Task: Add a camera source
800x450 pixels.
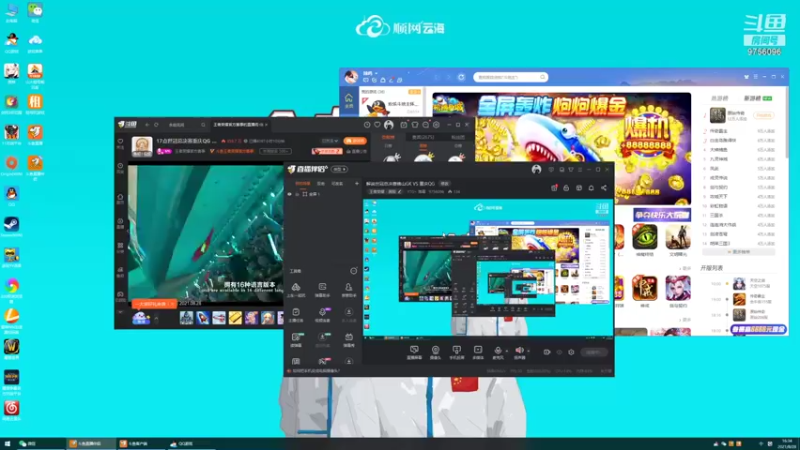Action: [435, 352]
